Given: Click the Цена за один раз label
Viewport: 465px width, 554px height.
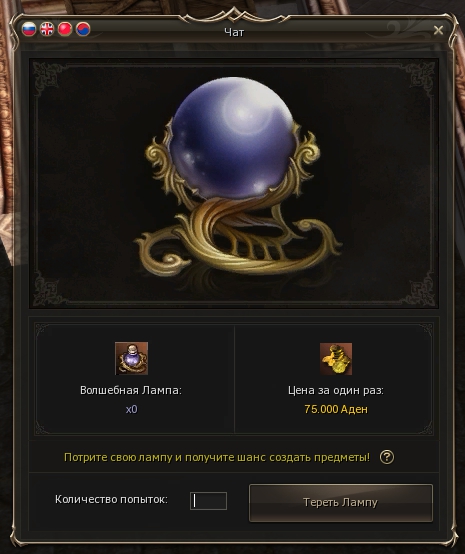Looking at the screenshot, I should tap(336, 390).
